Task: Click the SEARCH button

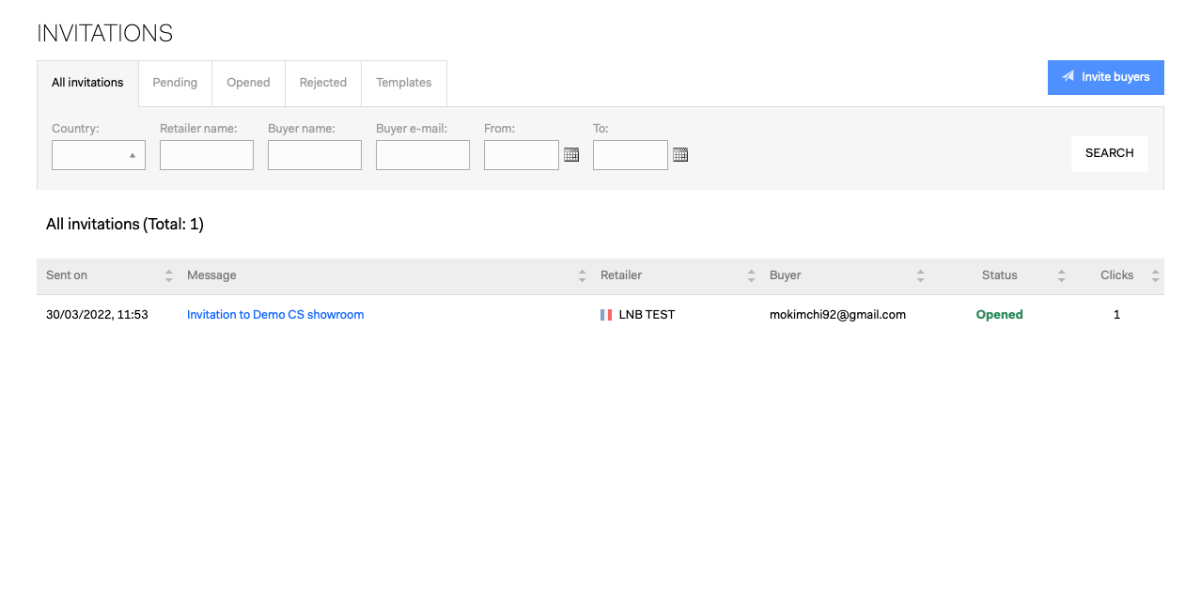Action: pos(1109,153)
